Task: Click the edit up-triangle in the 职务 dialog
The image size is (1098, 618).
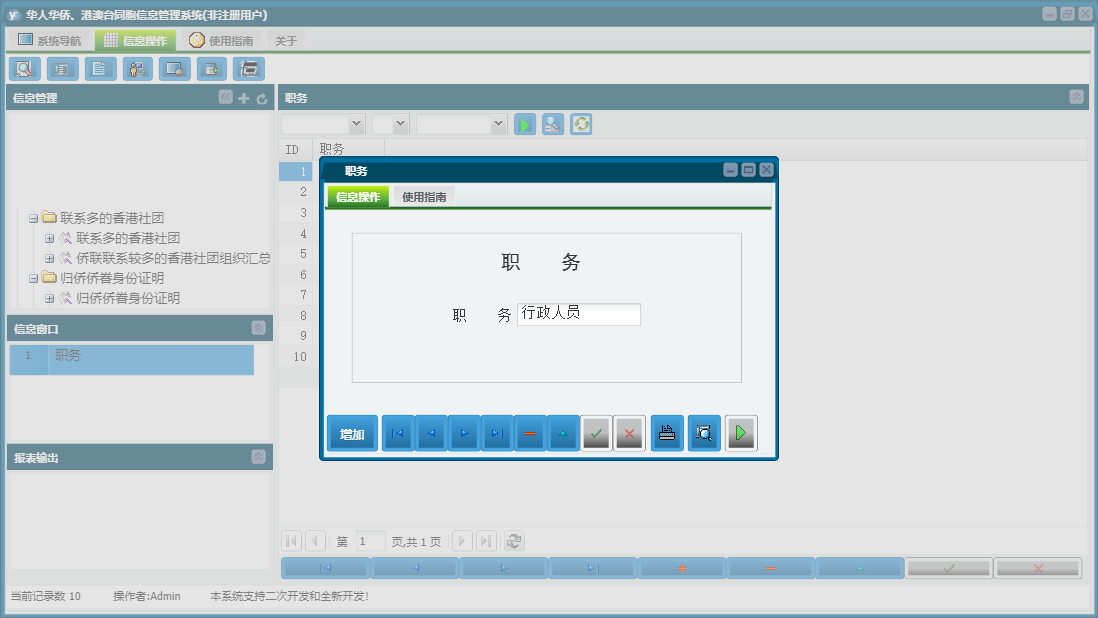Action: [x=563, y=433]
